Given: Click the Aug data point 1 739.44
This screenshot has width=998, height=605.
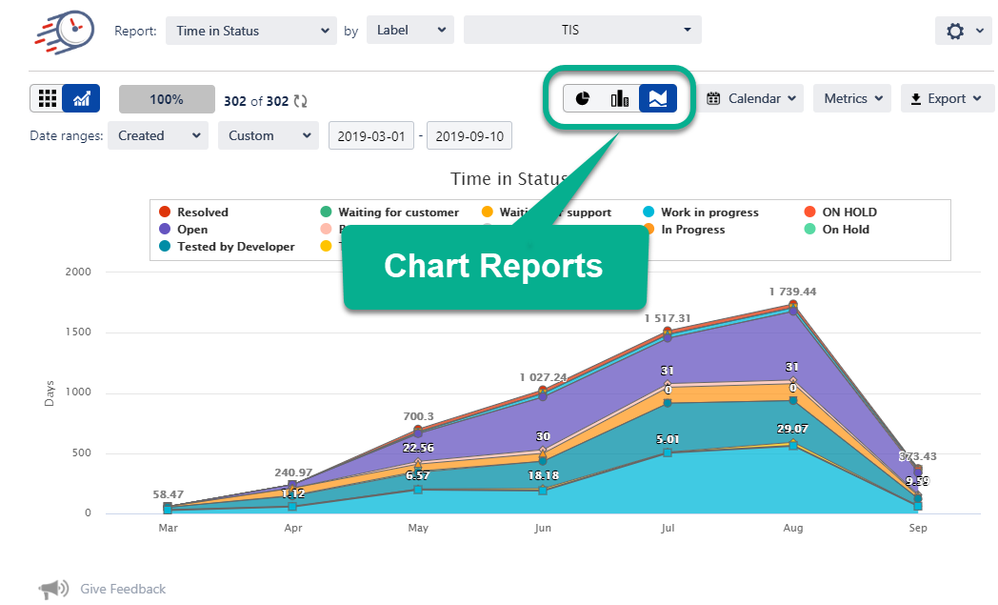Looking at the screenshot, I should (x=793, y=305).
